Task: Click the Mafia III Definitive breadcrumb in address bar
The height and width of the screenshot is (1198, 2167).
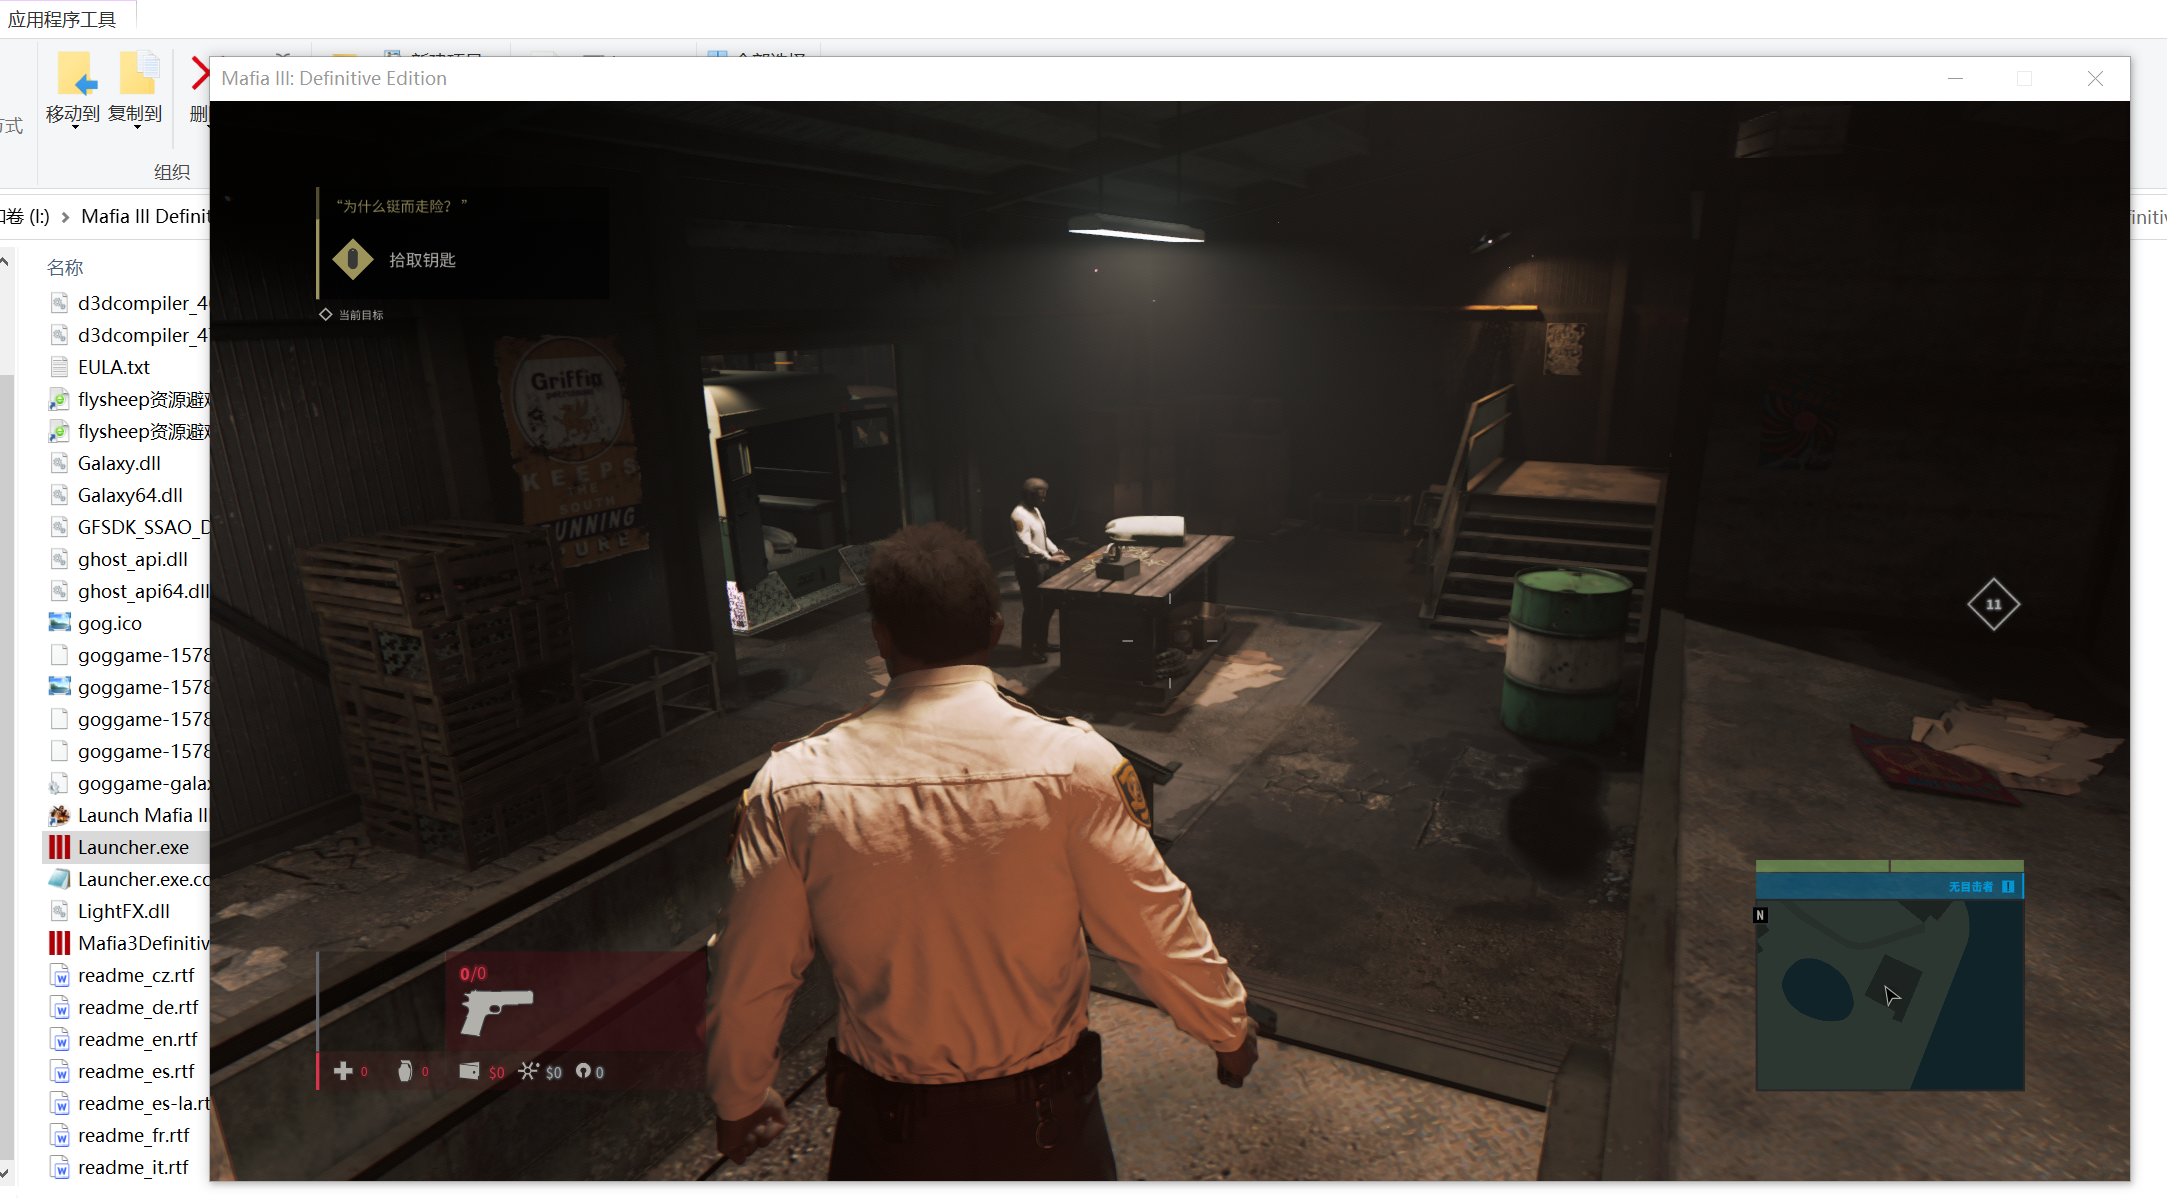Action: click(x=145, y=216)
